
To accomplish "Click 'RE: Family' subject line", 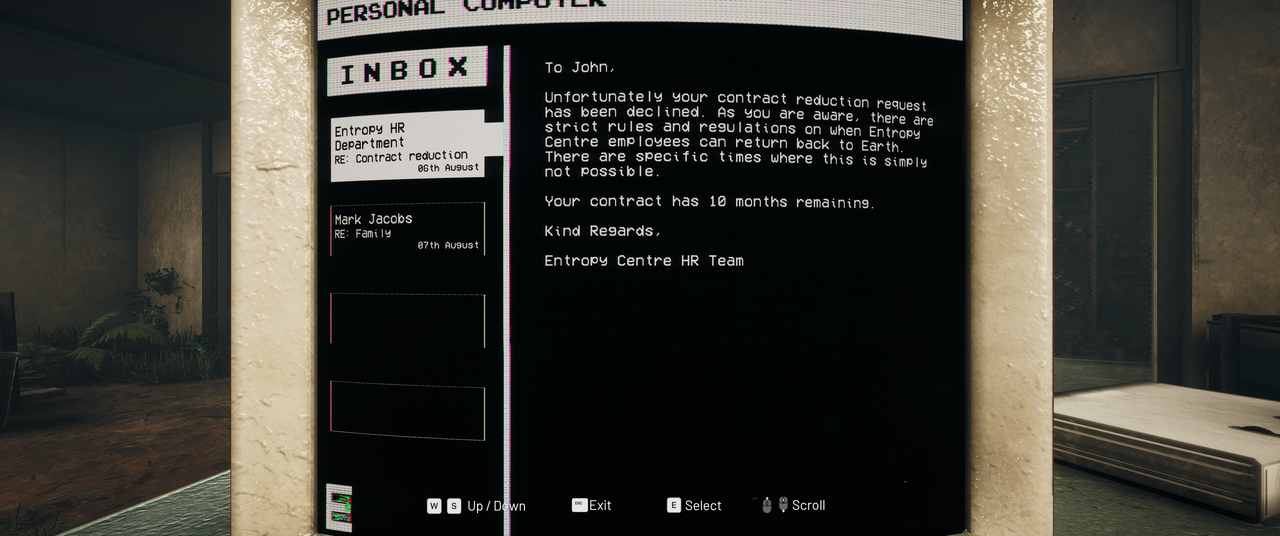I will (363, 234).
